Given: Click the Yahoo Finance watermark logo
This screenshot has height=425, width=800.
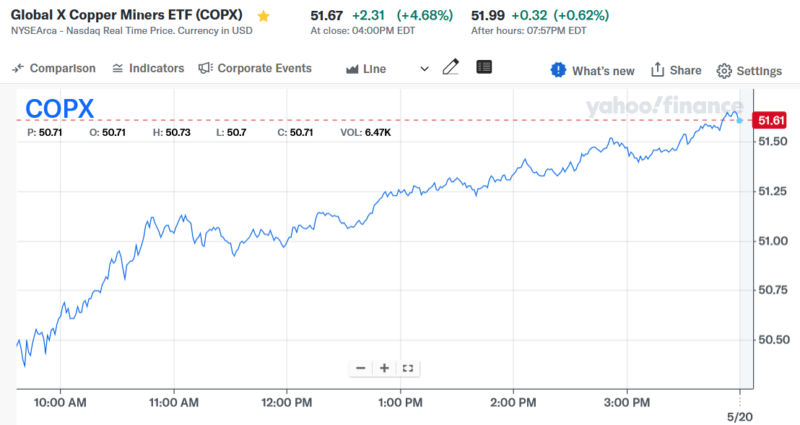Looking at the screenshot, I should [x=664, y=106].
